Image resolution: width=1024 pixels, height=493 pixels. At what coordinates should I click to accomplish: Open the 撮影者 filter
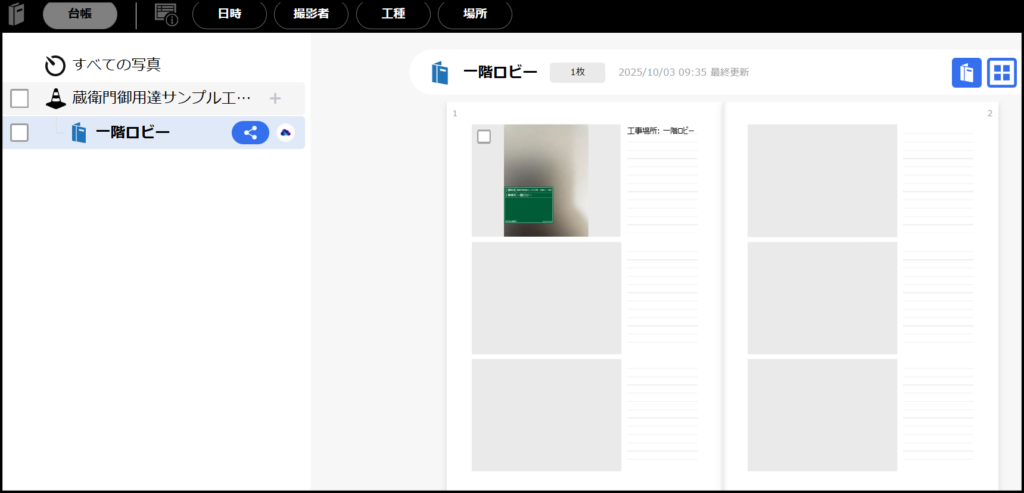coord(310,14)
